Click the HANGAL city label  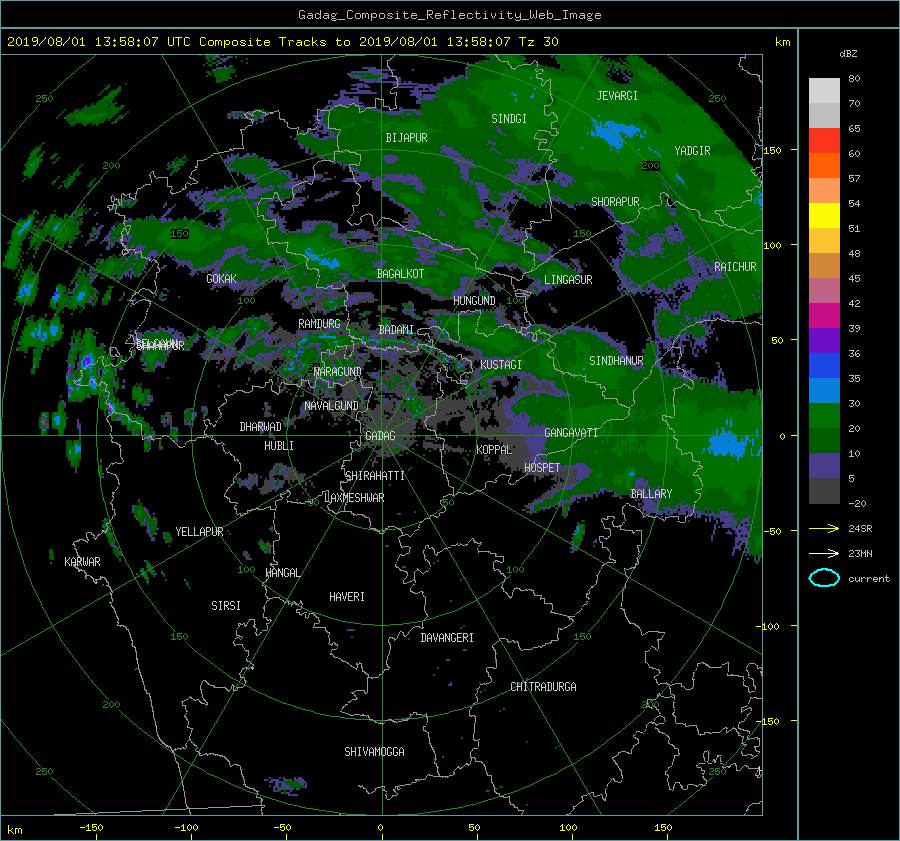[x=283, y=573]
